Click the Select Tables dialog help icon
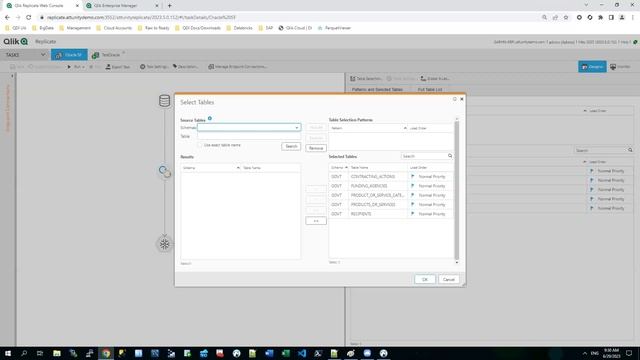The height and width of the screenshot is (360, 640). click(455, 99)
